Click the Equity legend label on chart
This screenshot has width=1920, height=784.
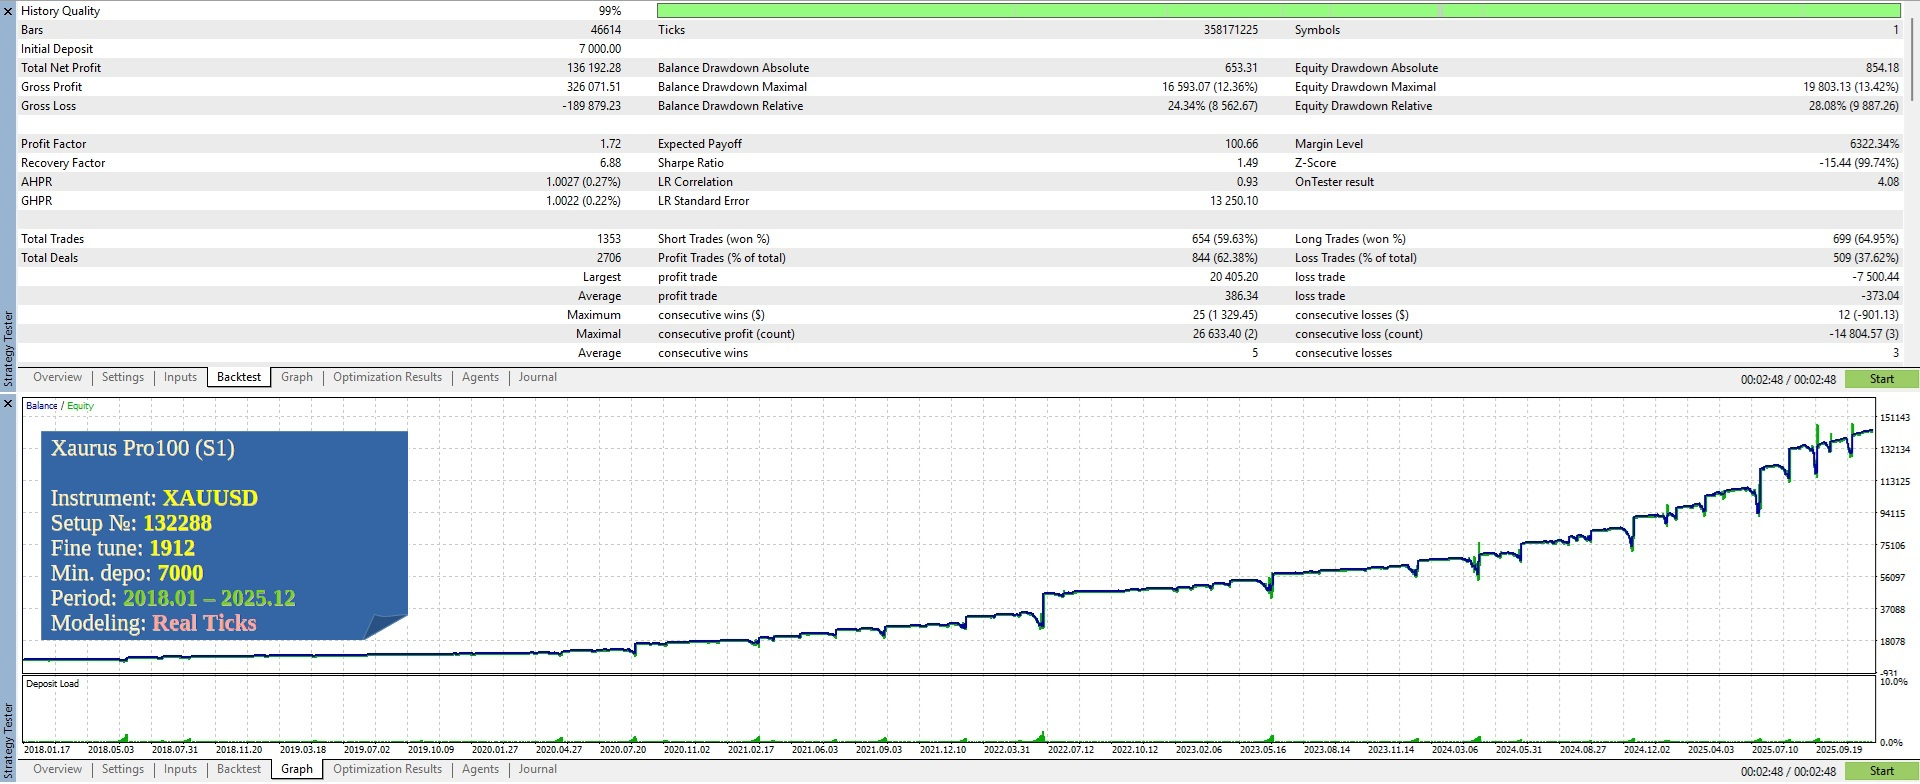tap(80, 406)
